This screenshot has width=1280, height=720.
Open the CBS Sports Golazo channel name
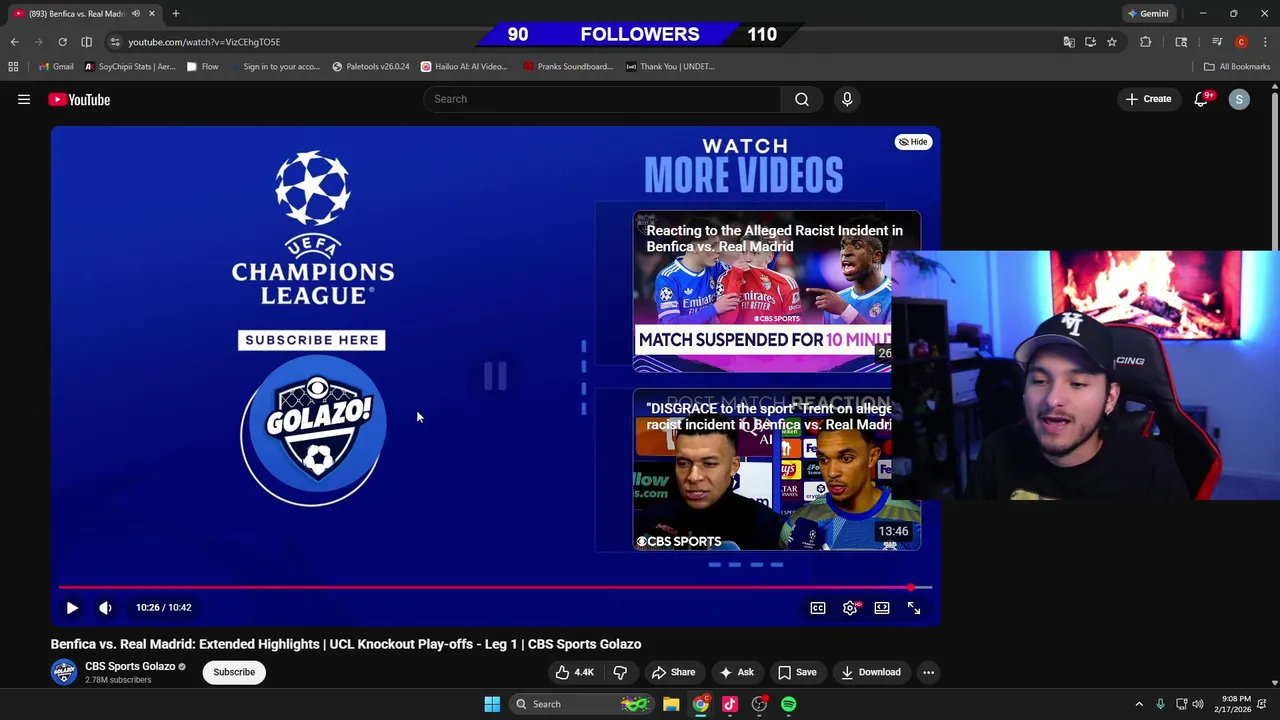pyautogui.click(x=130, y=666)
